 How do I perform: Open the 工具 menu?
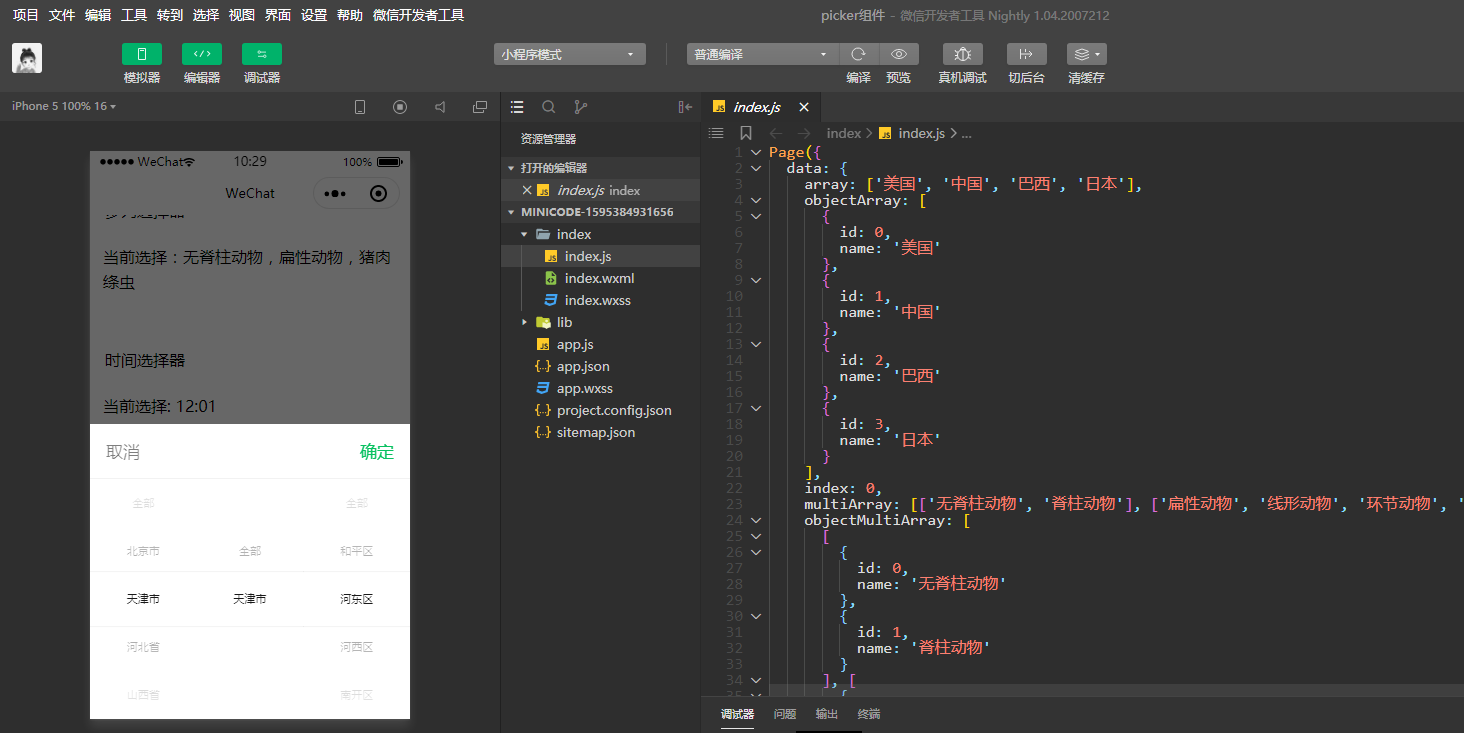pos(134,15)
